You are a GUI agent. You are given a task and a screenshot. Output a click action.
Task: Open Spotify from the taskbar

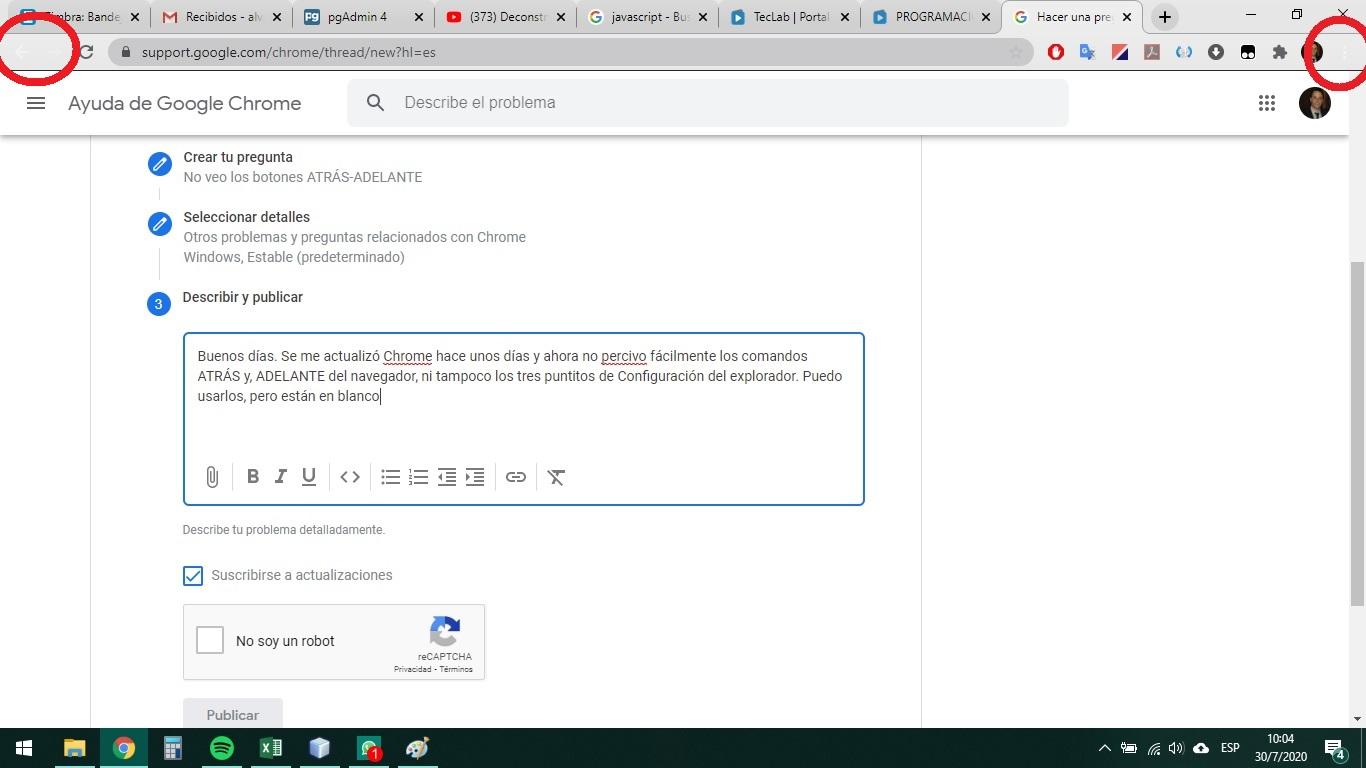tap(222, 748)
